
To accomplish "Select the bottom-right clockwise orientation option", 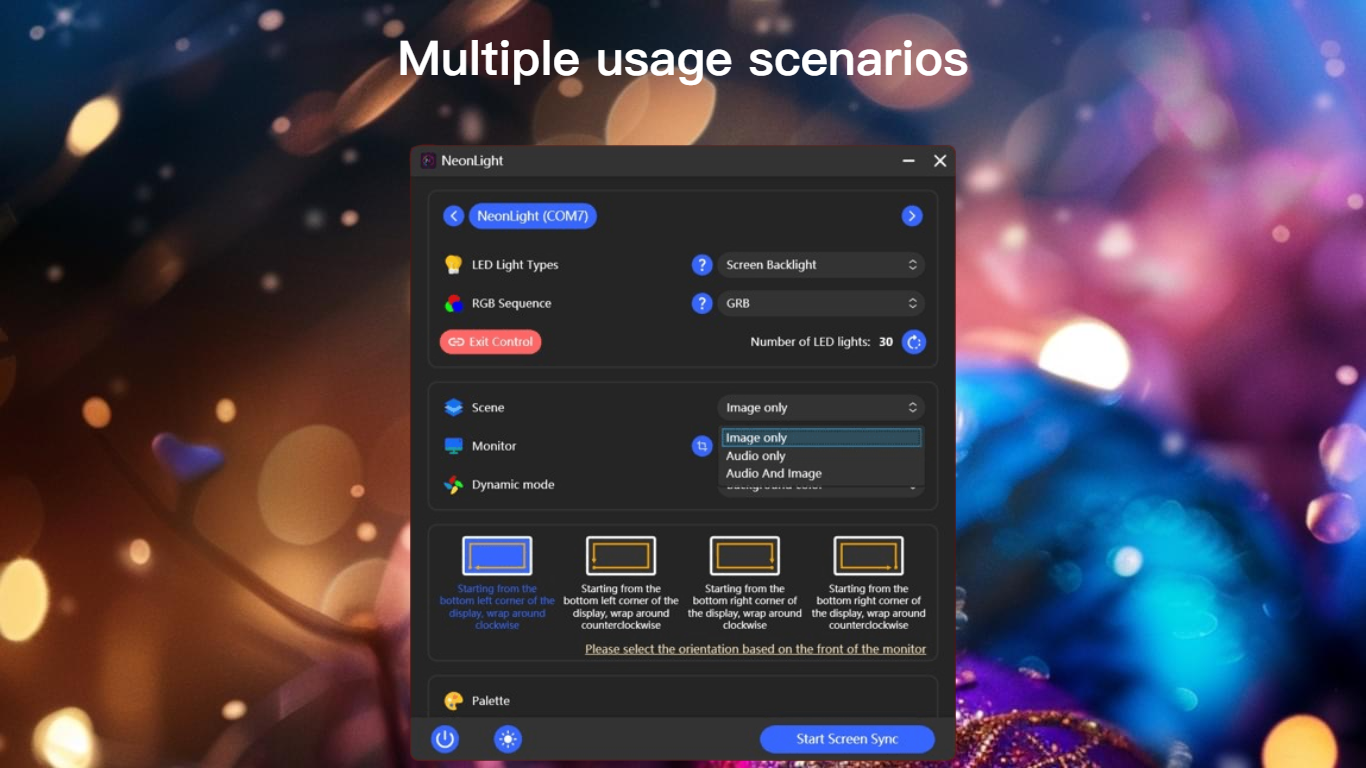I will click(744, 555).
